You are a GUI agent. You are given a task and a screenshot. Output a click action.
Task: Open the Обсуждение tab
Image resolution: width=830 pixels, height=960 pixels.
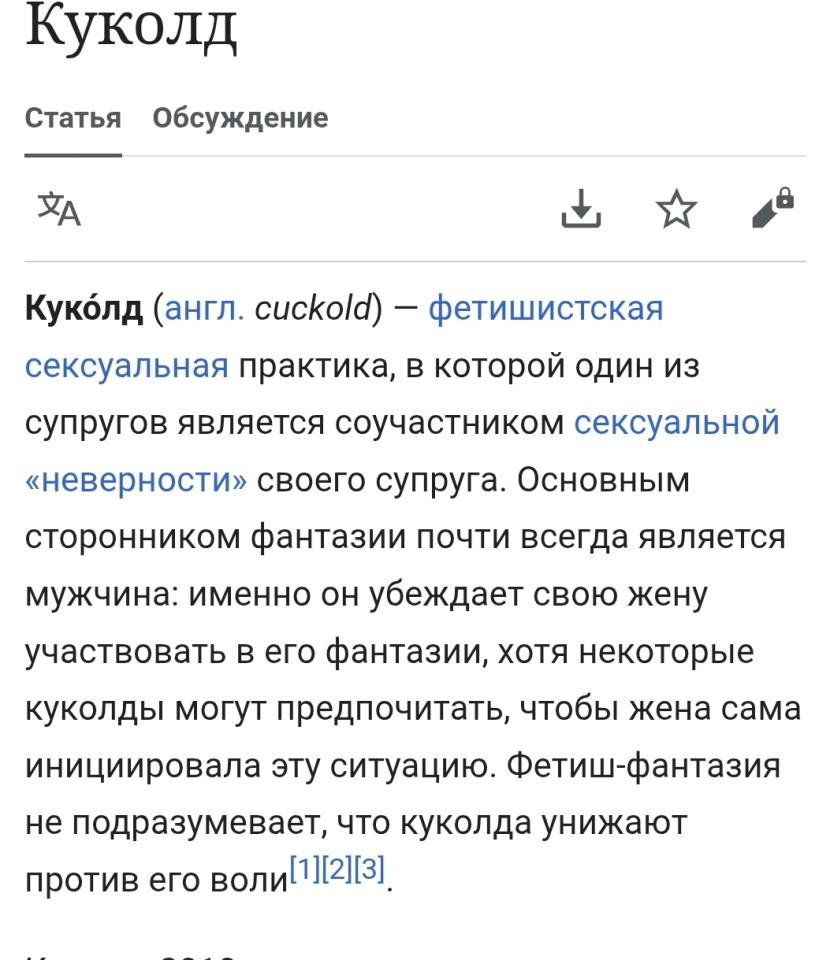(240, 118)
